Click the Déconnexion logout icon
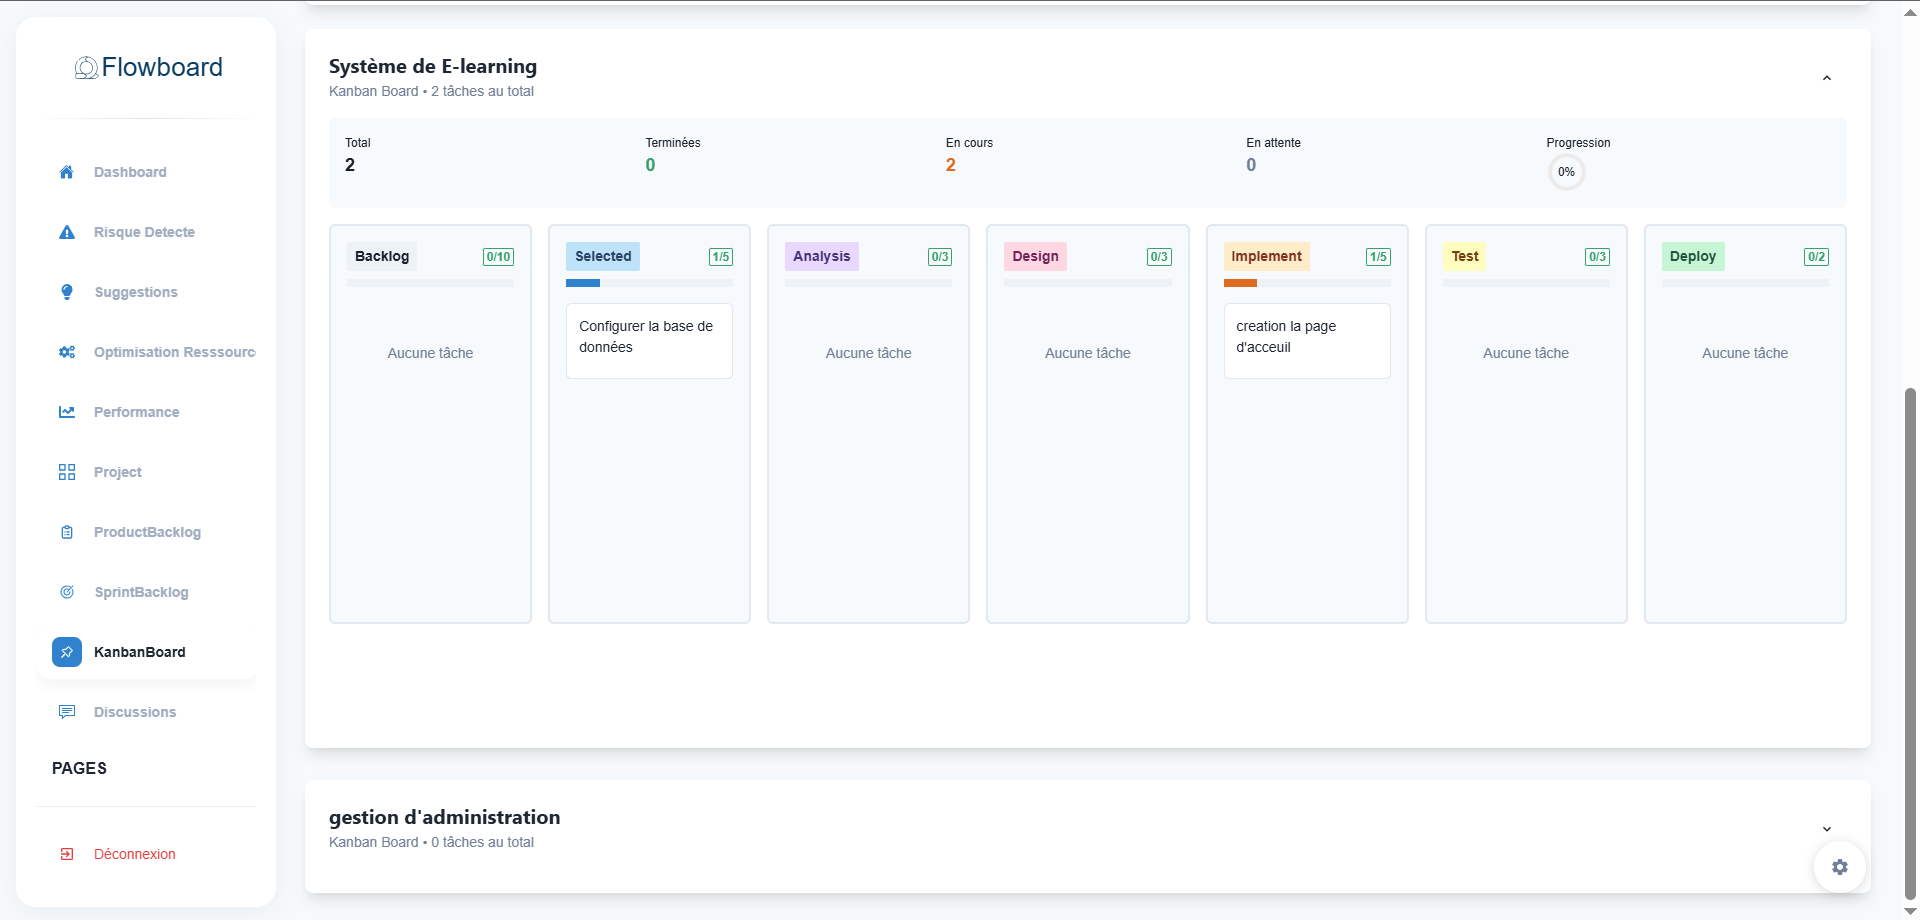The image size is (1920, 920). coord(67,854)
